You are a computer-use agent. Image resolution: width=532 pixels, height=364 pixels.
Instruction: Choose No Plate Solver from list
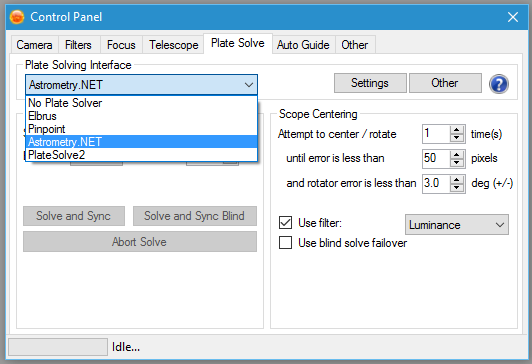pyautogui.click(x=141, y=103)
